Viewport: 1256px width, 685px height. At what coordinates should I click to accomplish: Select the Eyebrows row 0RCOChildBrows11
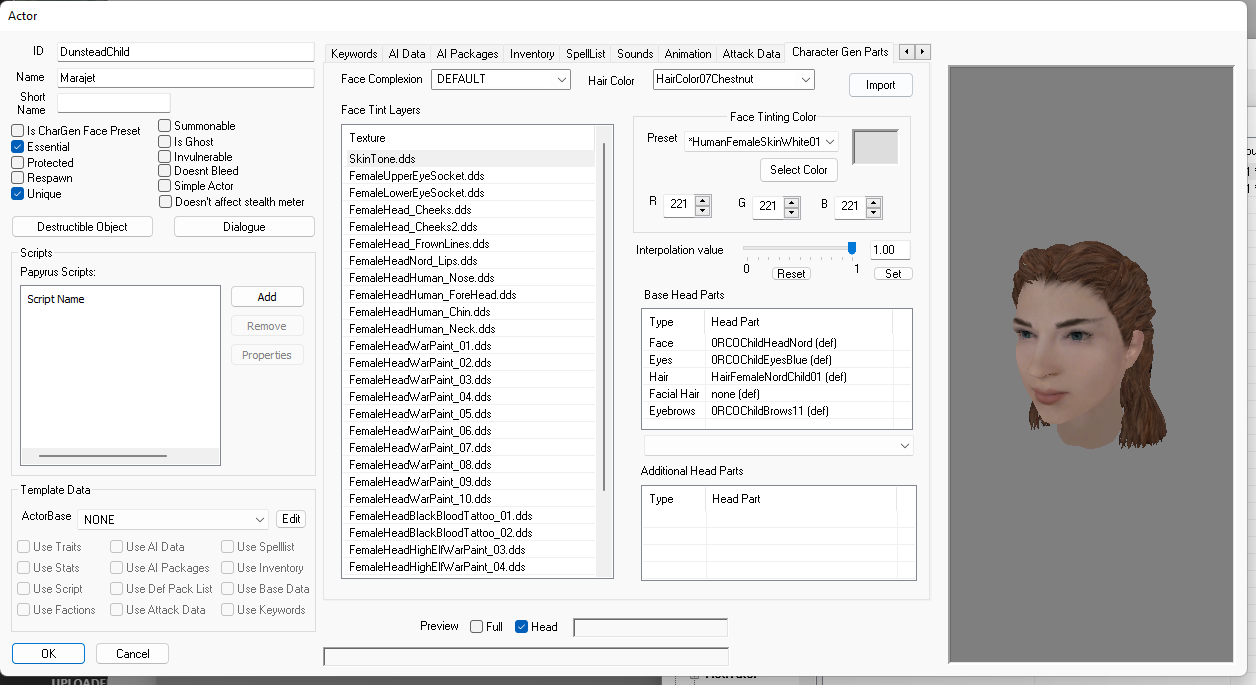(x=776, y=411)
